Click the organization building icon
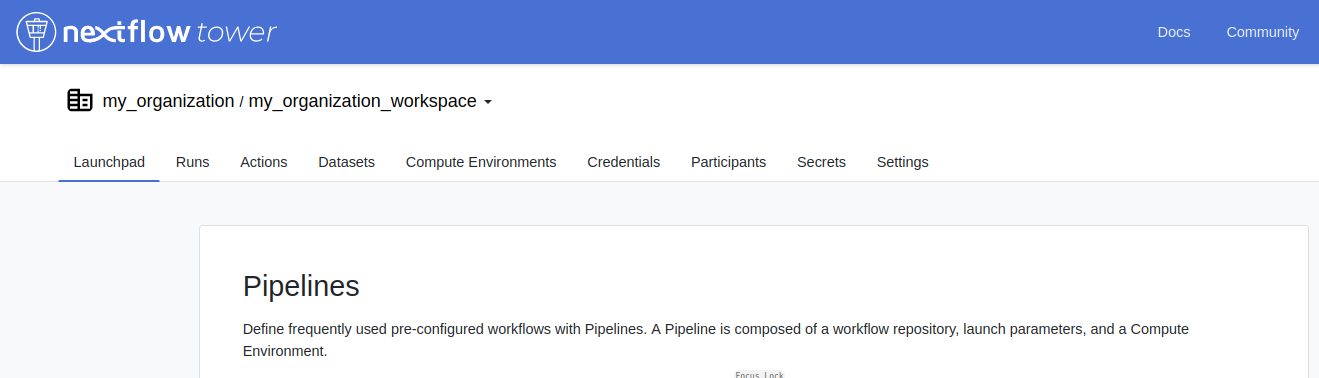The width and height of the screenshot is (1319, 378). tap(80, 100)
